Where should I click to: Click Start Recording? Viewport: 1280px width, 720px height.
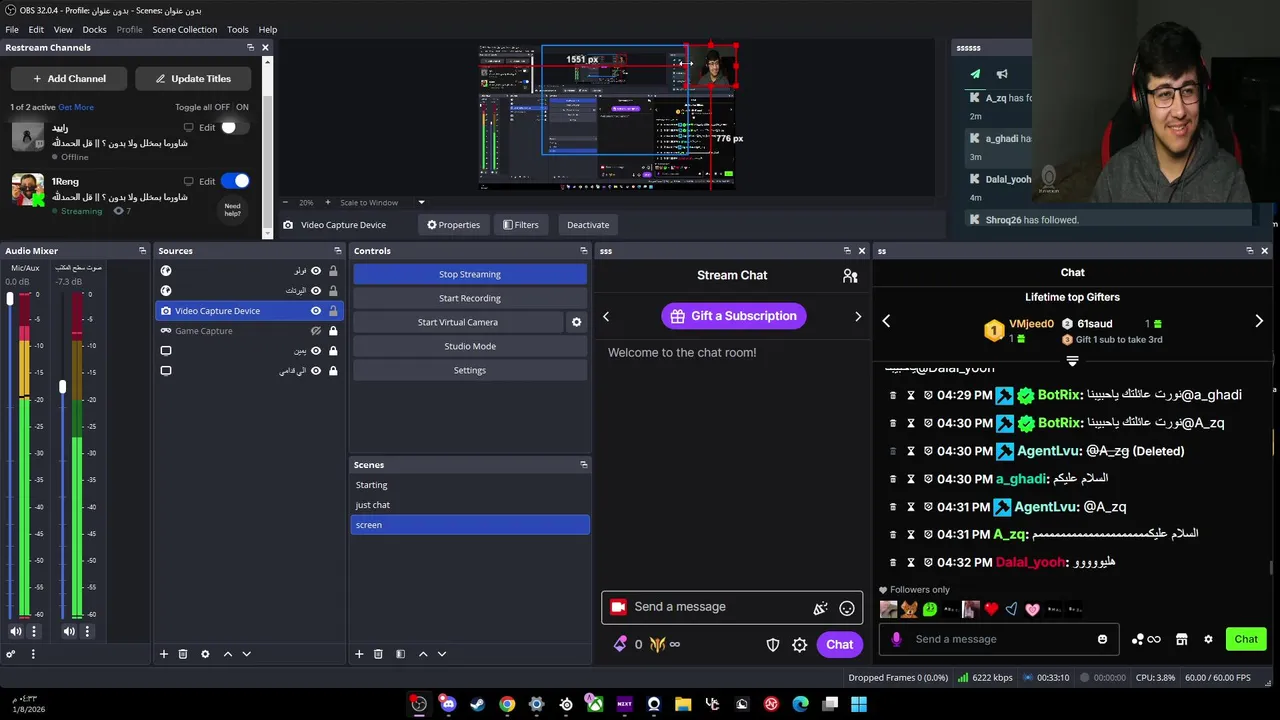click(x=470, y=298)
